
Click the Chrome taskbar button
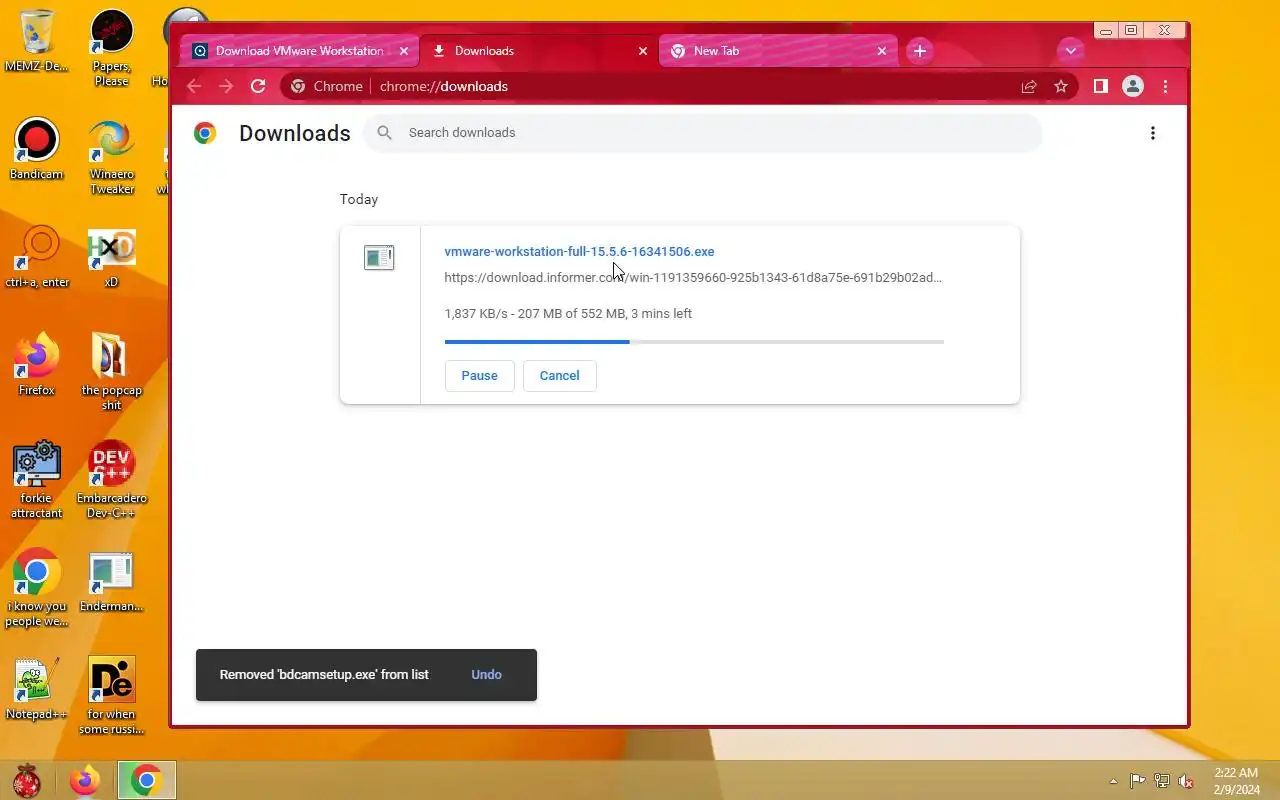point(146,781)
